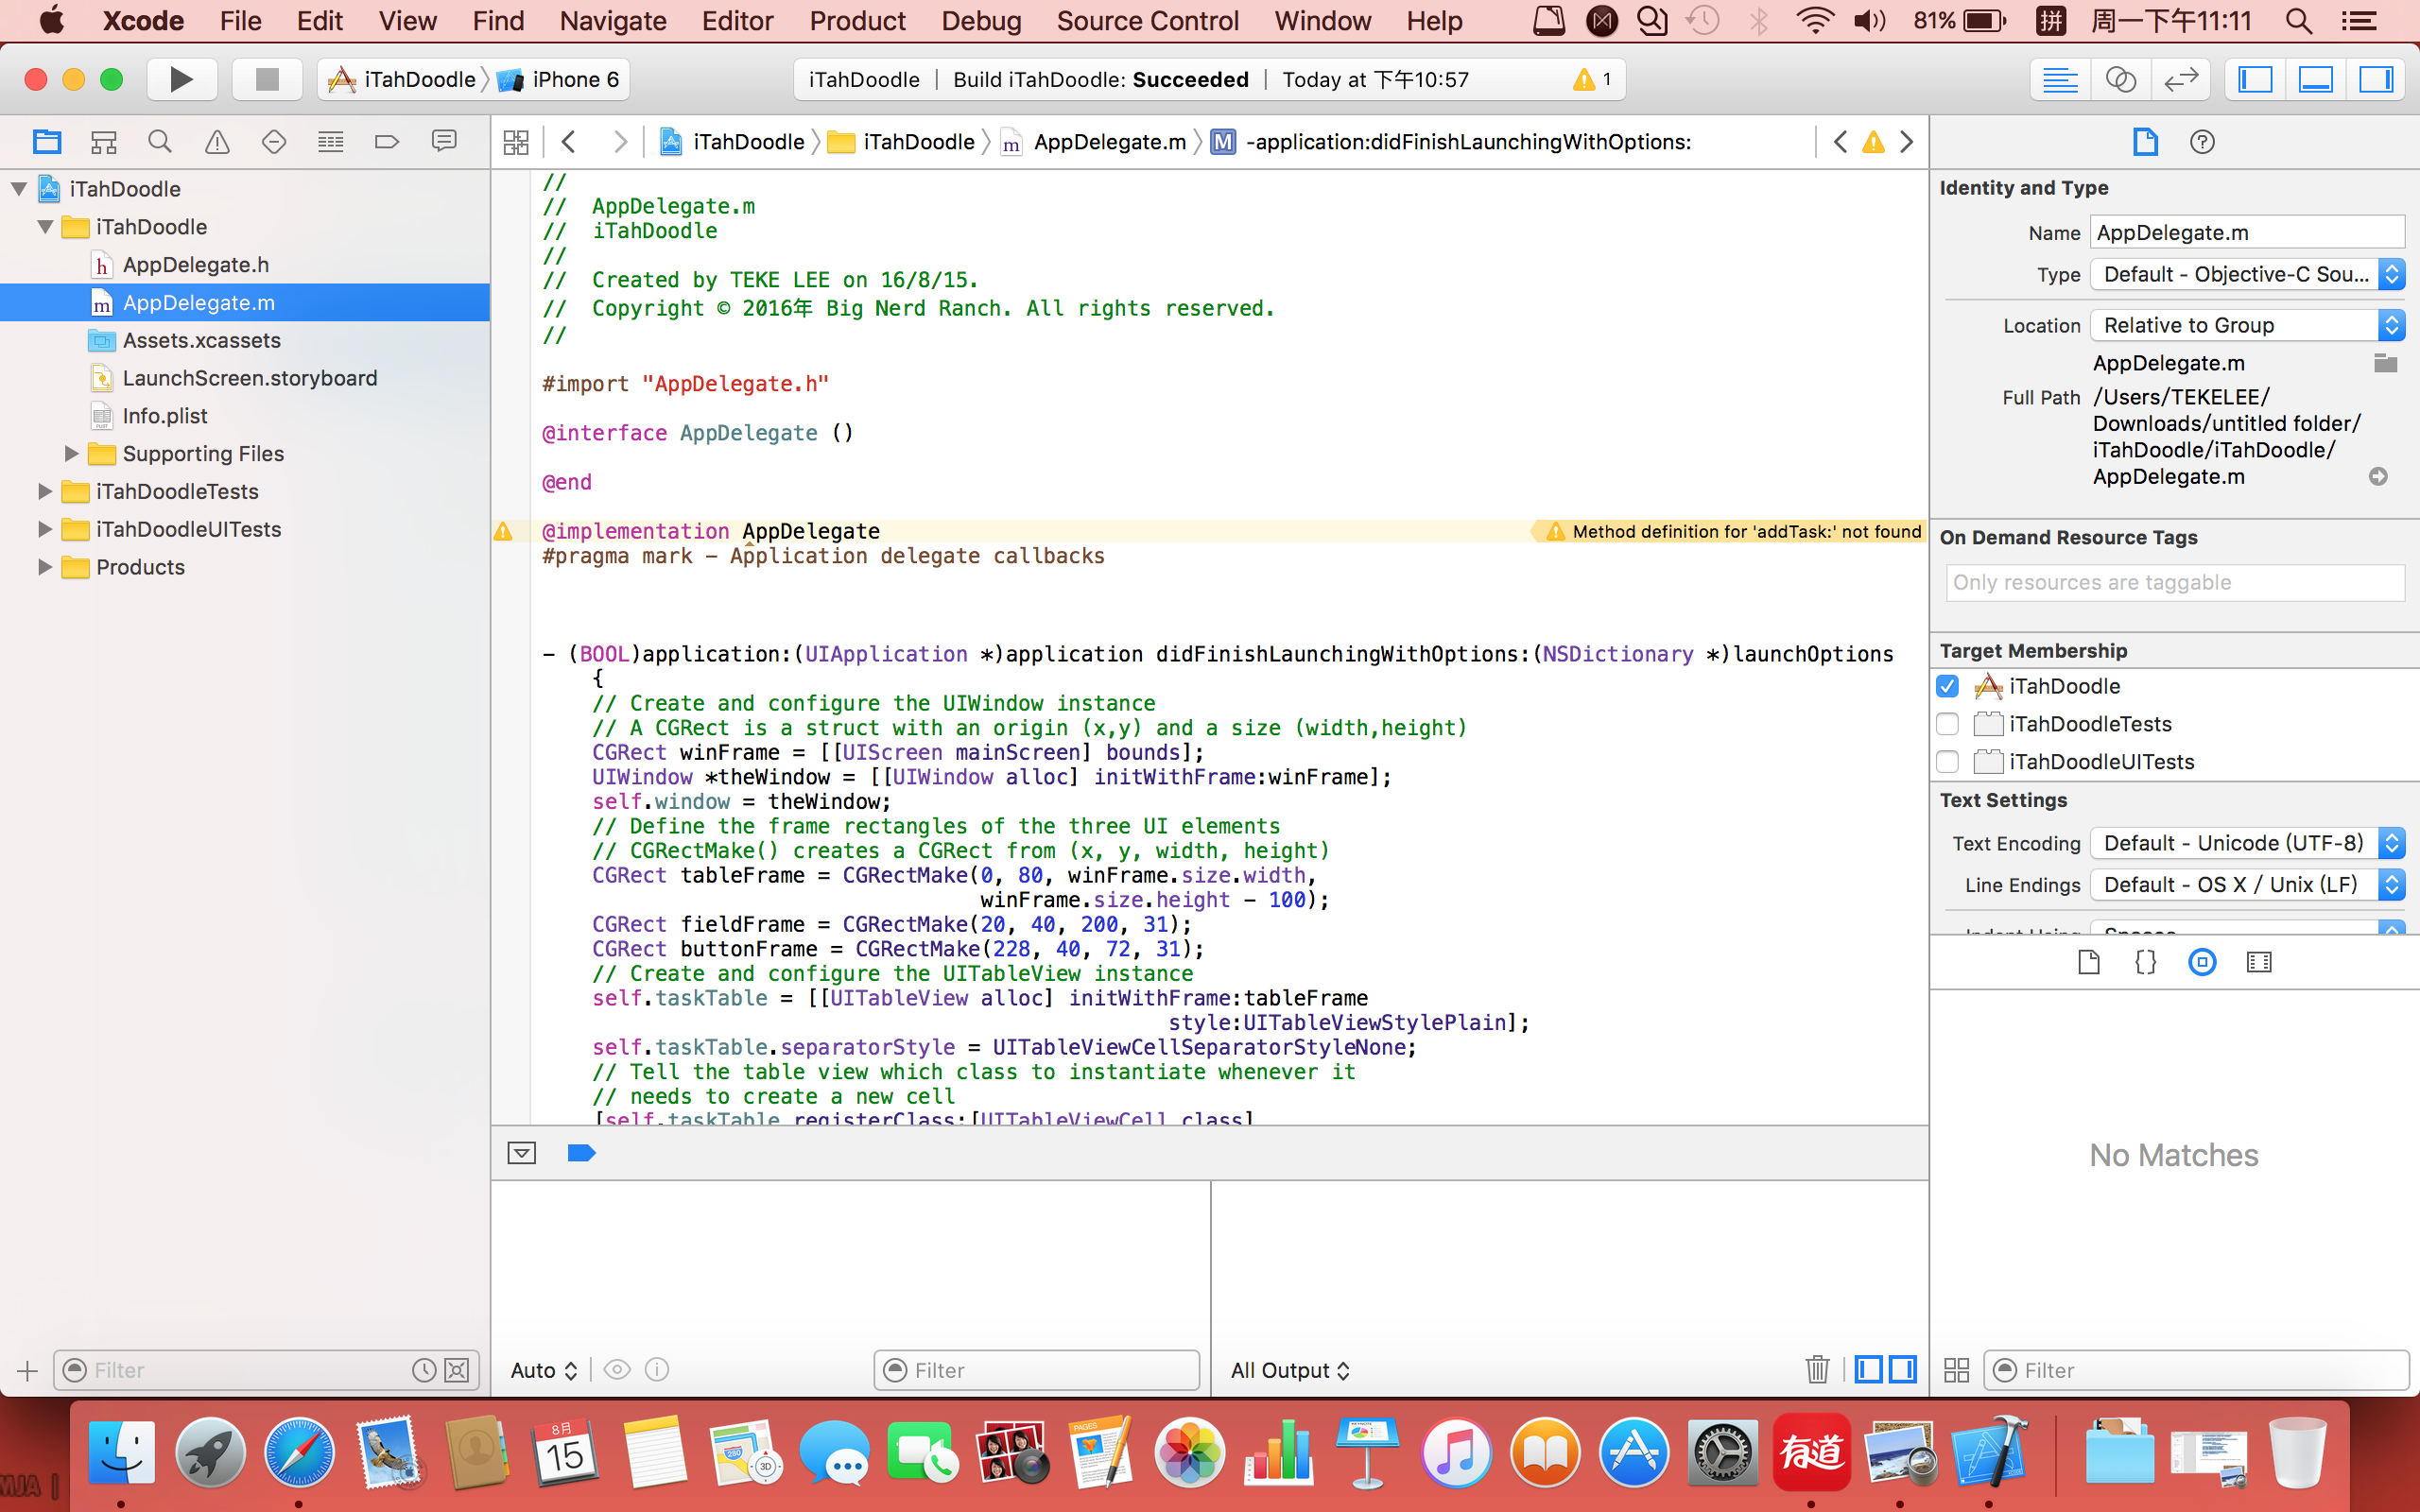Image resolution: width=2420 pixels, height=1512 pixels.
Task: Click the file Name input field
Action: (2247, 232)
